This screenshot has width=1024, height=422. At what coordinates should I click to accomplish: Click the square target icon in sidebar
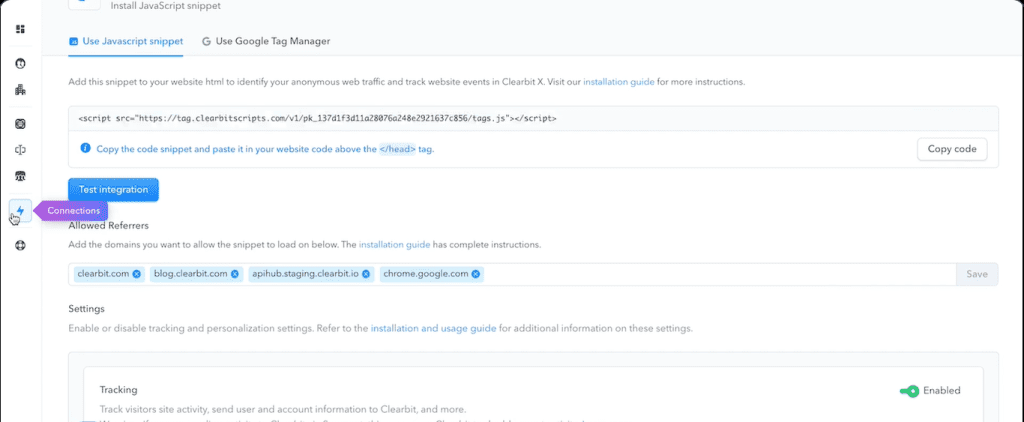[x=20, y=123]
